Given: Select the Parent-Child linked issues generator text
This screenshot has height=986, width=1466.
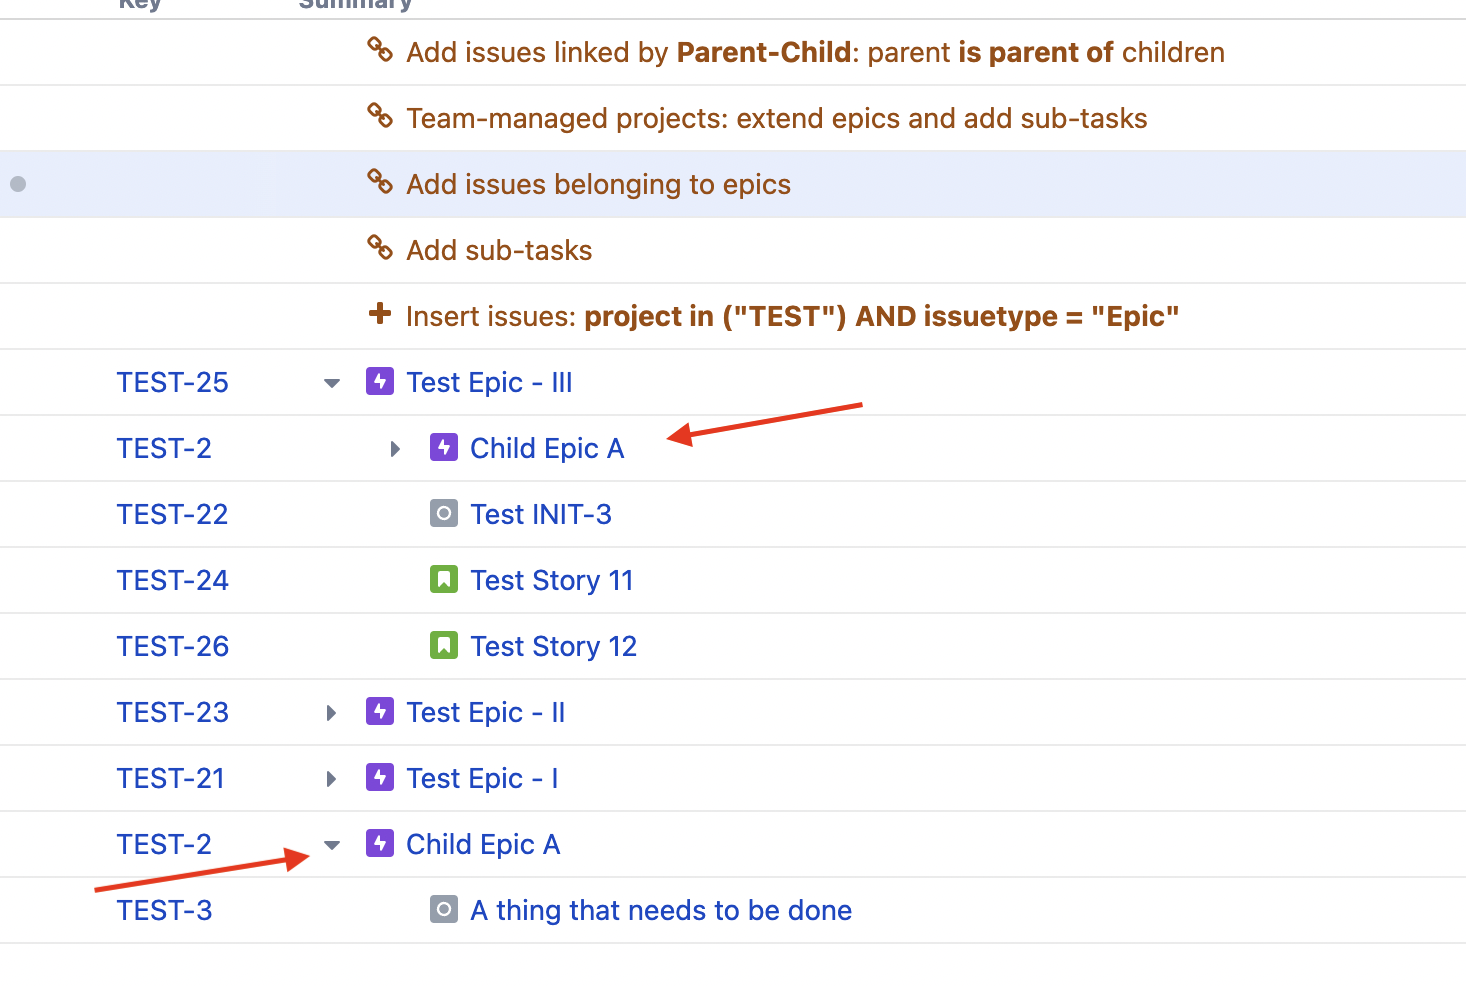Looking at the screenshot, I should coord(815,52).
